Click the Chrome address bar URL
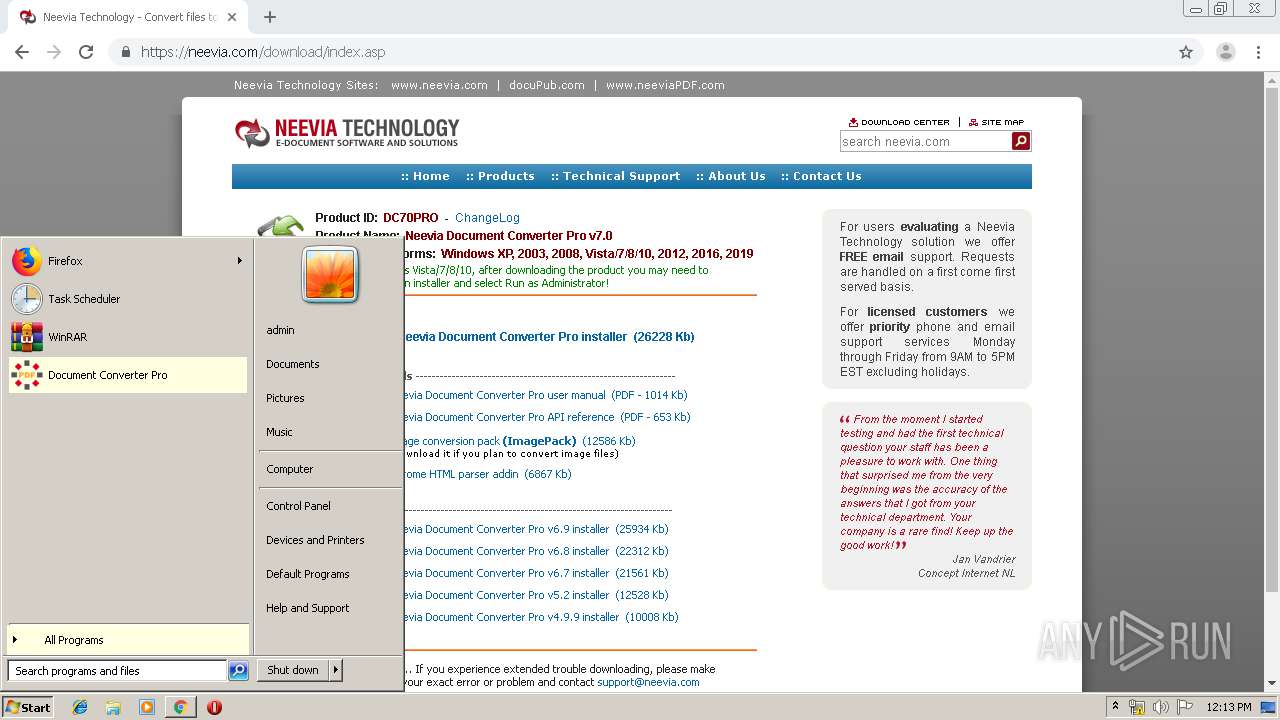Image resolution: width=1280 pixels, height=720 pixels. click(x=263, y=52)
